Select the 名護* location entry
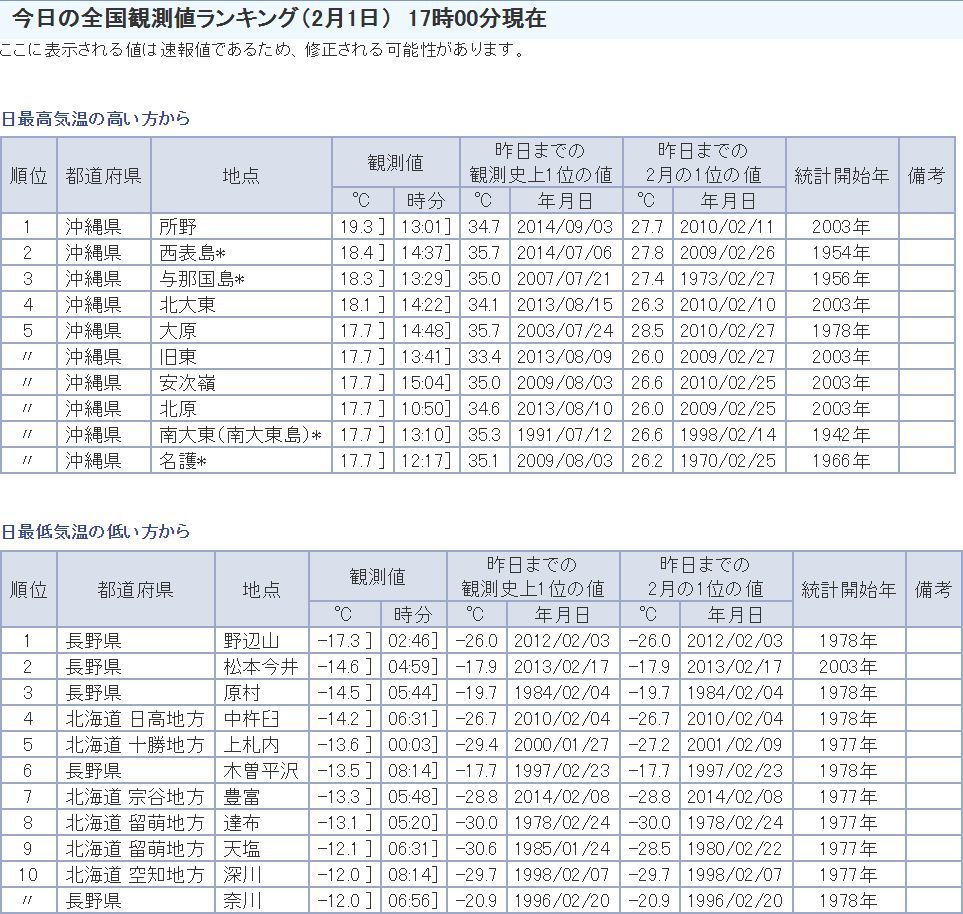 pyautogui.click(x=183, y=461)
